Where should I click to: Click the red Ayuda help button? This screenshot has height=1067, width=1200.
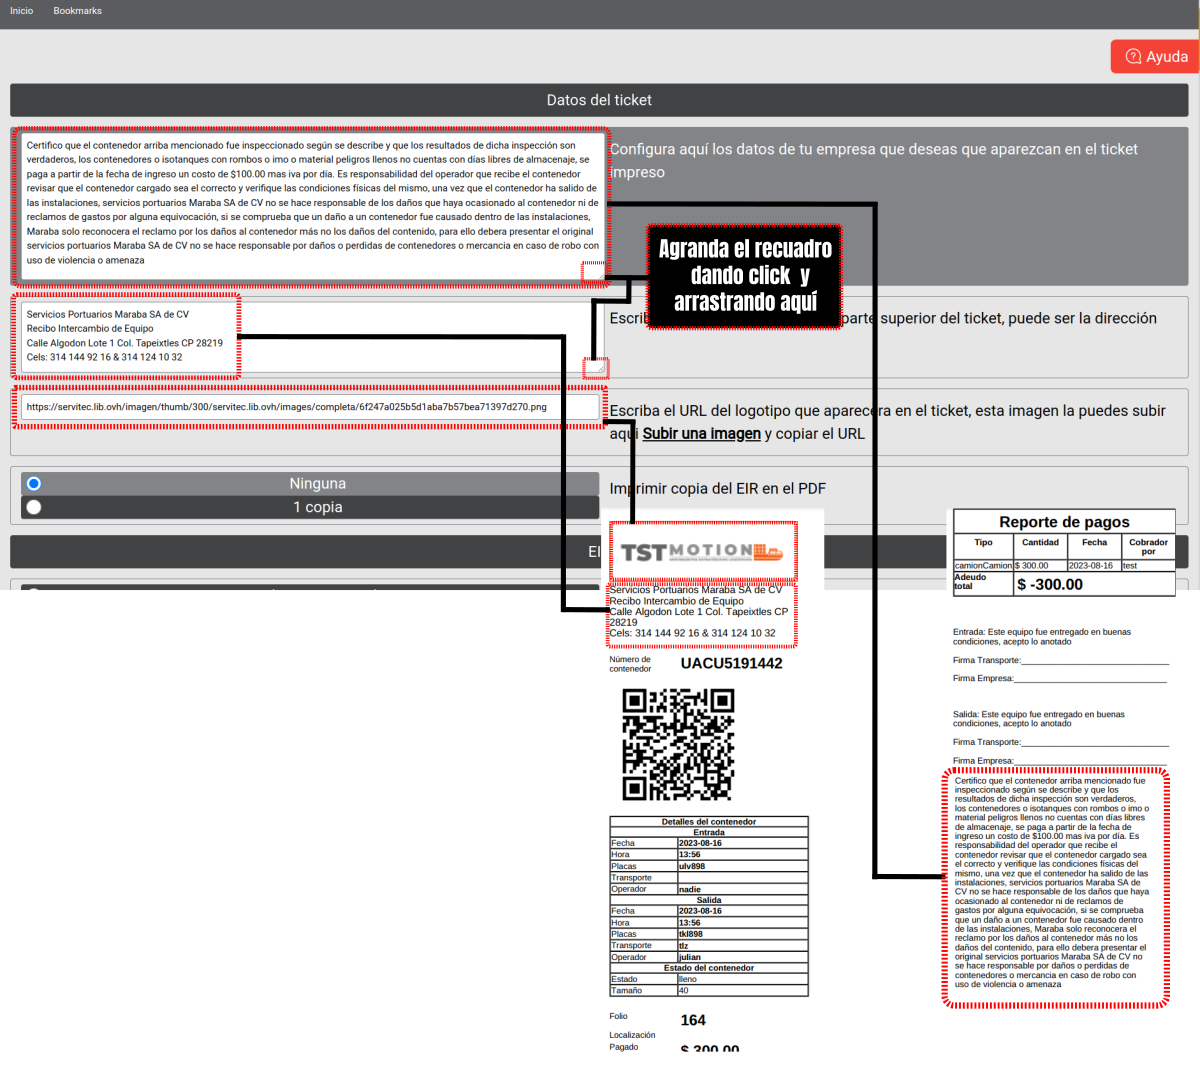point(1155,57)
